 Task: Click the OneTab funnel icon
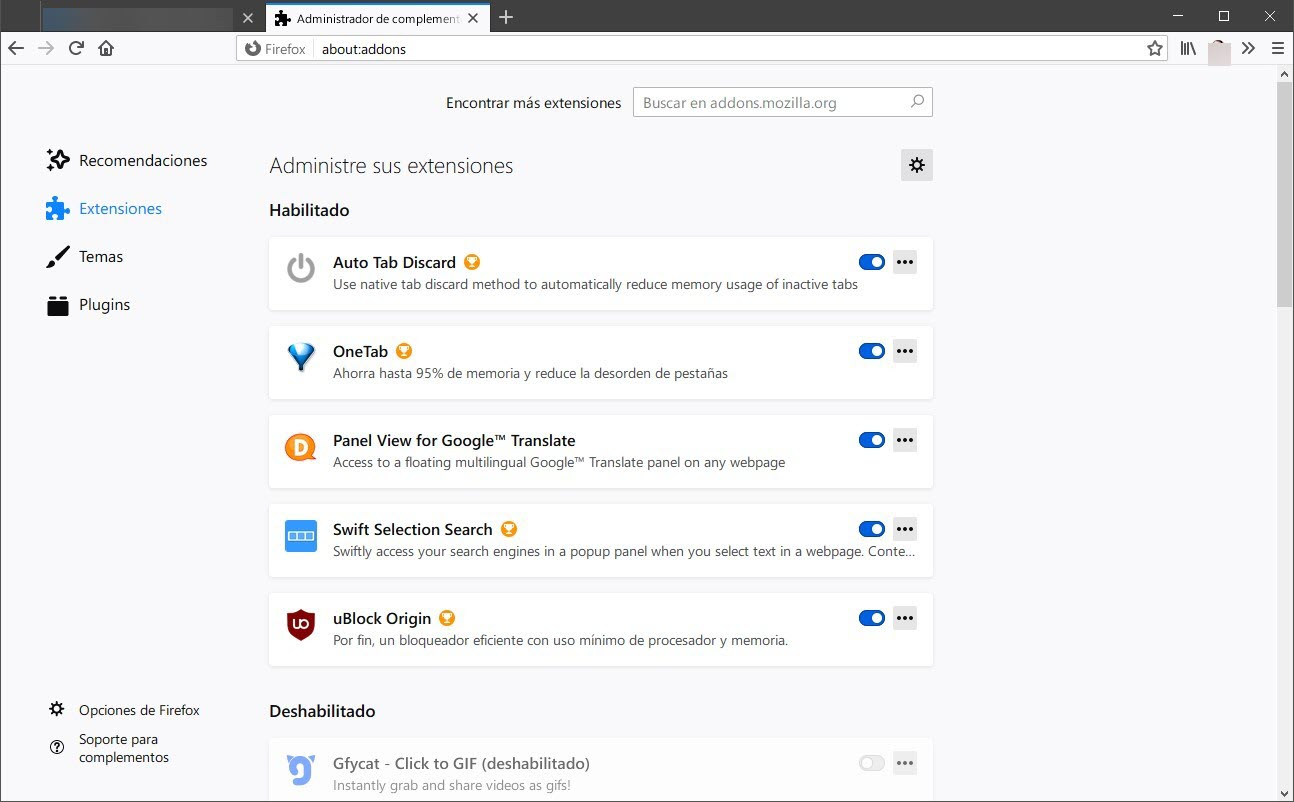click(301, 358)
